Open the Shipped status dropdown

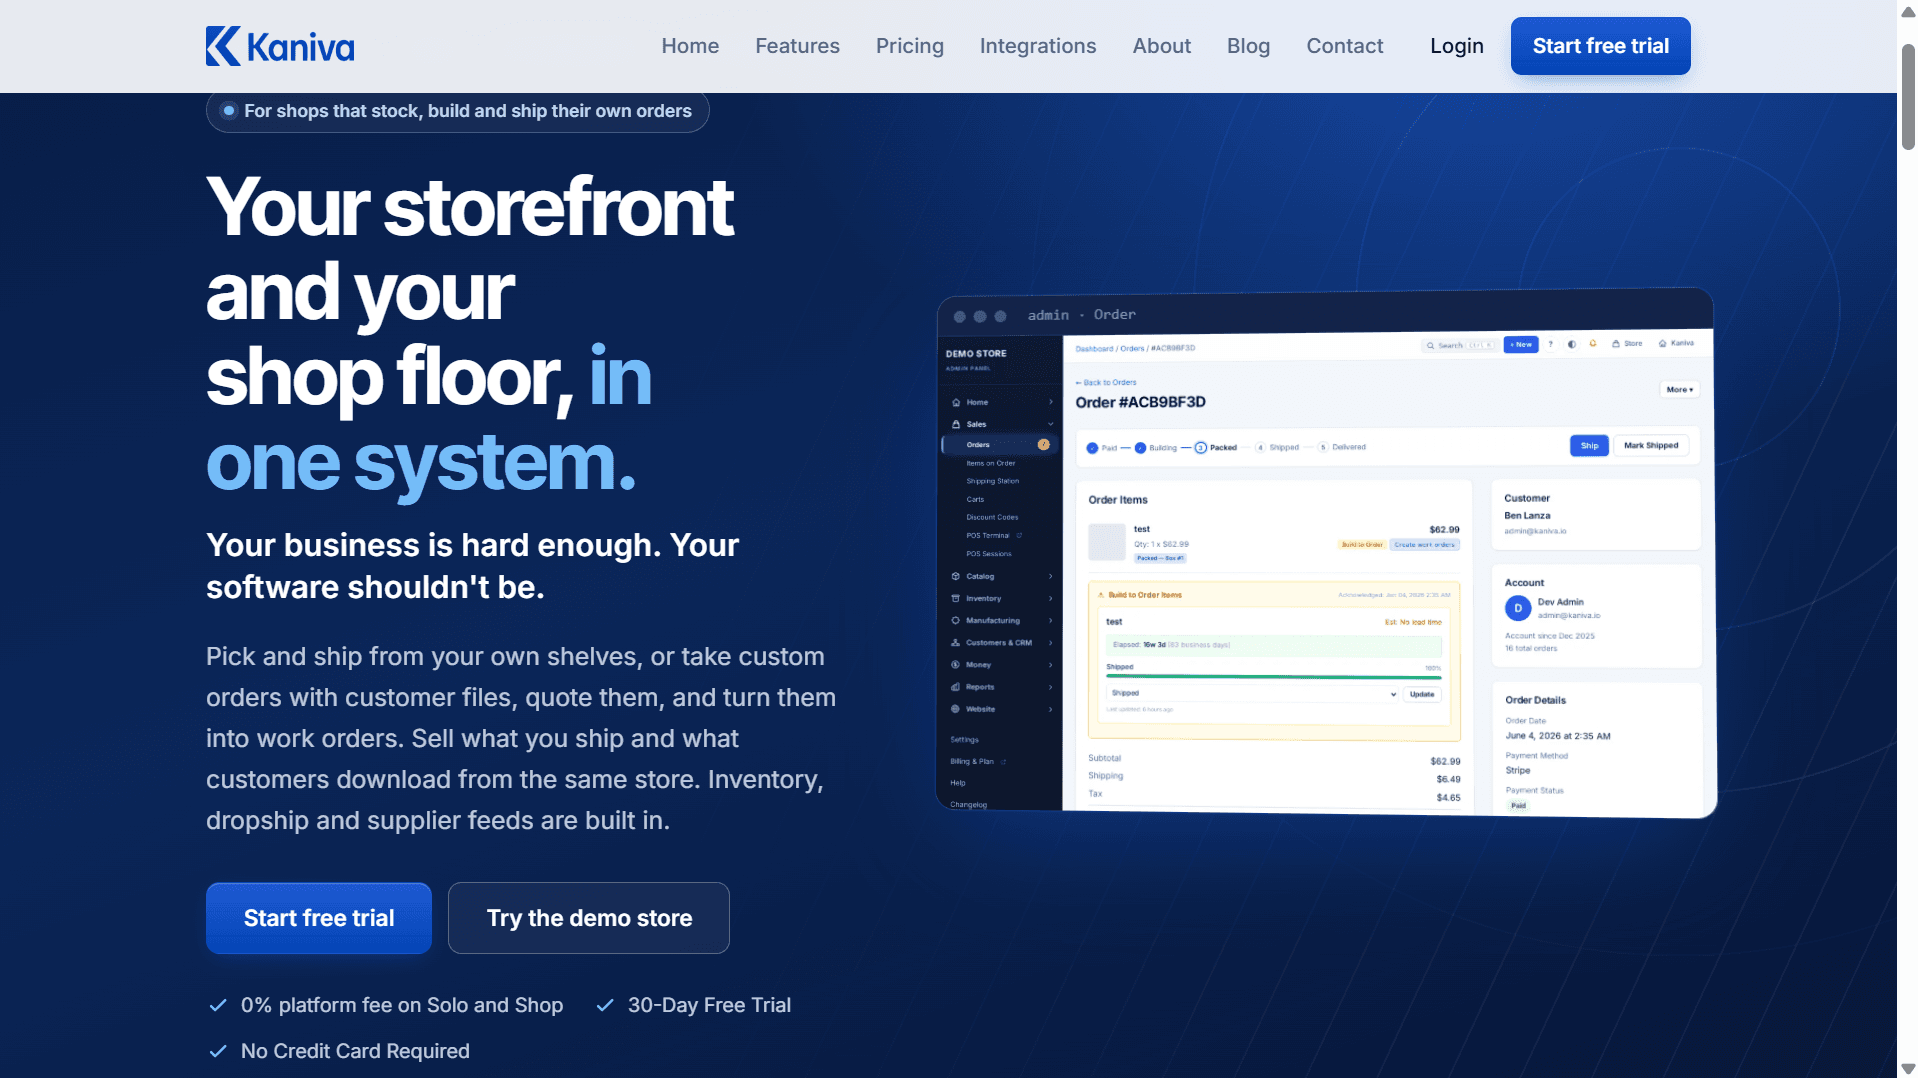[x=1253, y=693]
